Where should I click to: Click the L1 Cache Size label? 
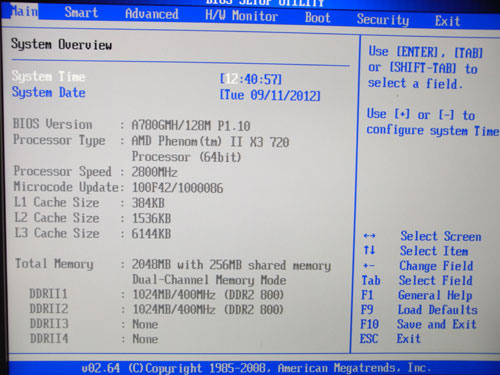tap(56, 202)
